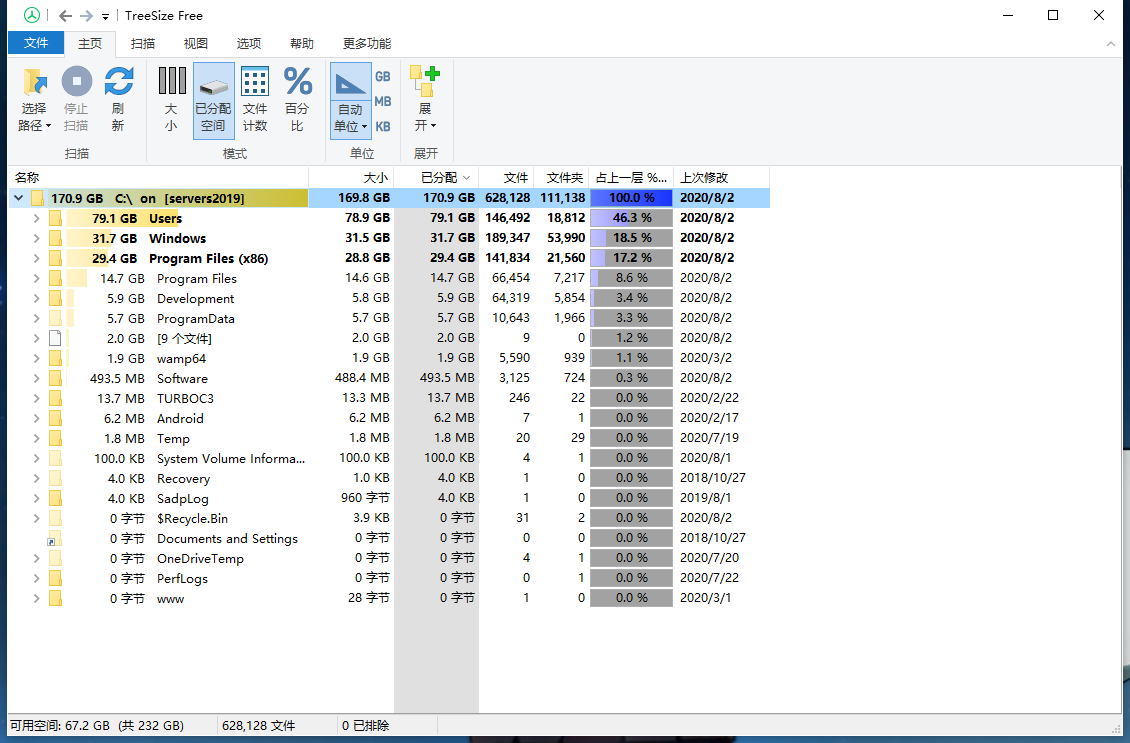Viewport: 1130px width, 743px height.
Task: Go forward with the forward arrow
Action: click(86, 15)
